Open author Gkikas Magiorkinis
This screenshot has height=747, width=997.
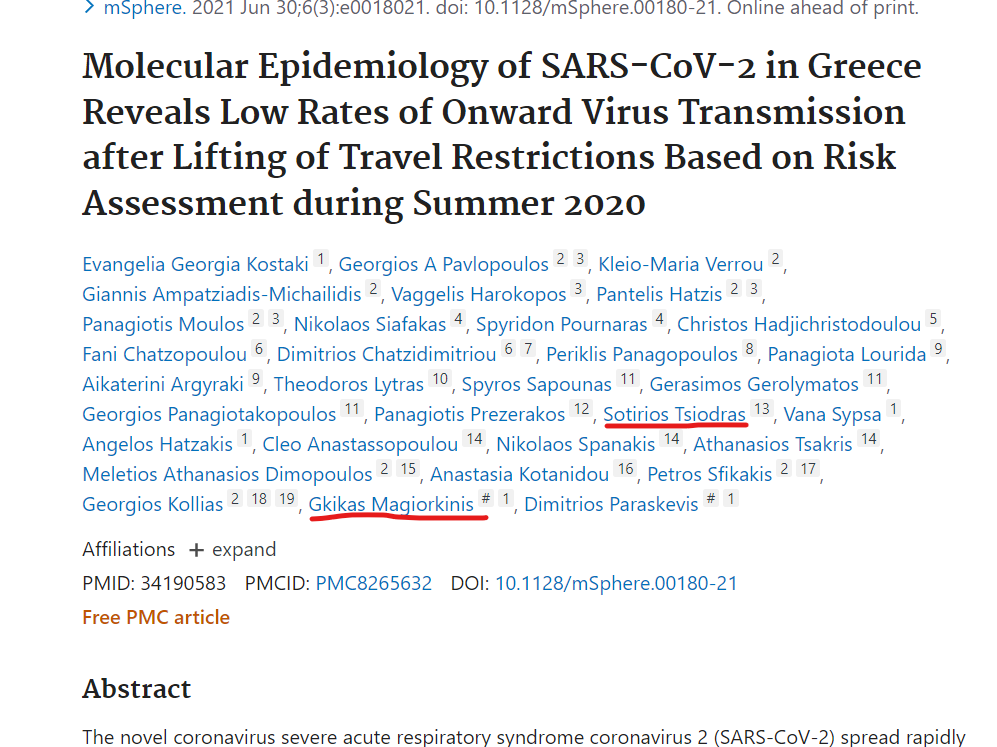(391, 504)
